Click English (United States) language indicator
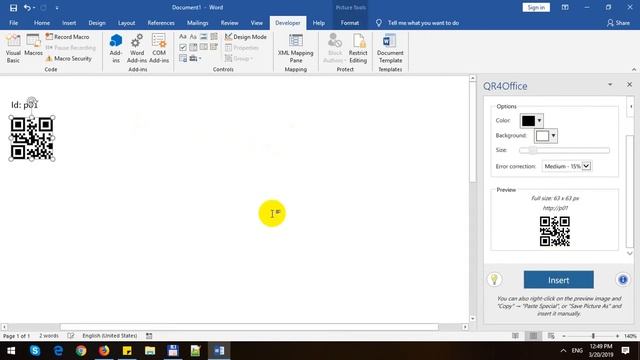 pos(109,336)
